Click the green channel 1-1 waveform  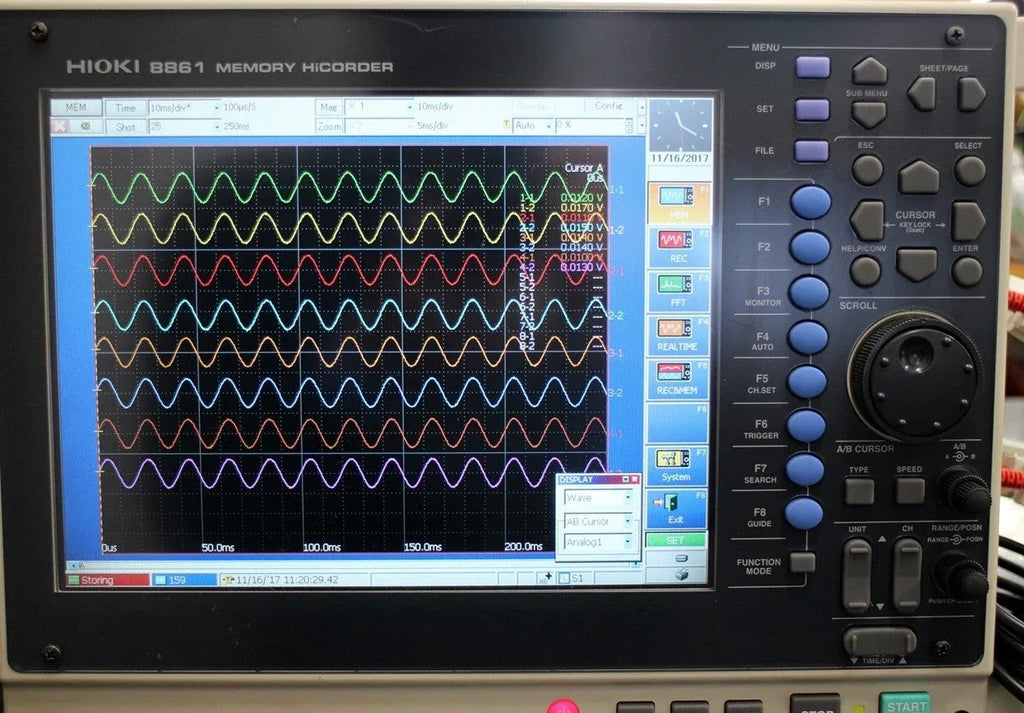[x=349, y=187]
